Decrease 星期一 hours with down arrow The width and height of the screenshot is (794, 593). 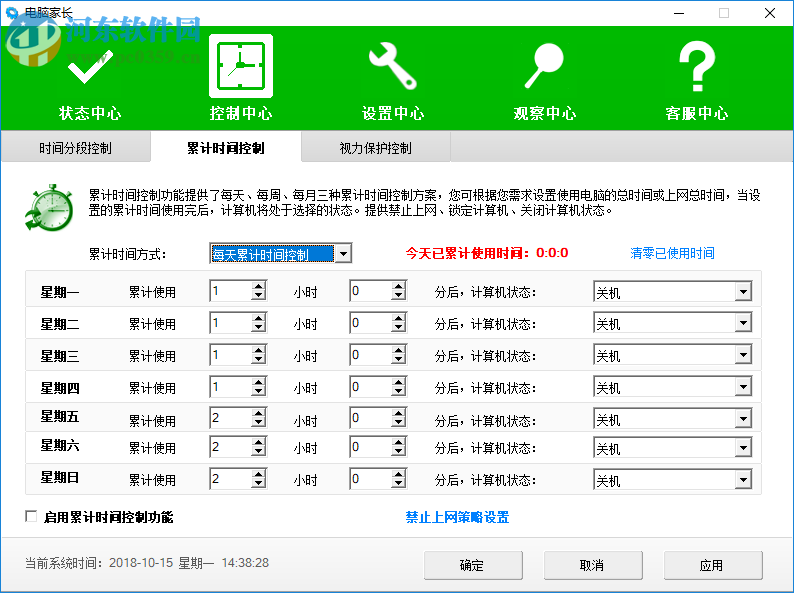[x=259, y=296]
